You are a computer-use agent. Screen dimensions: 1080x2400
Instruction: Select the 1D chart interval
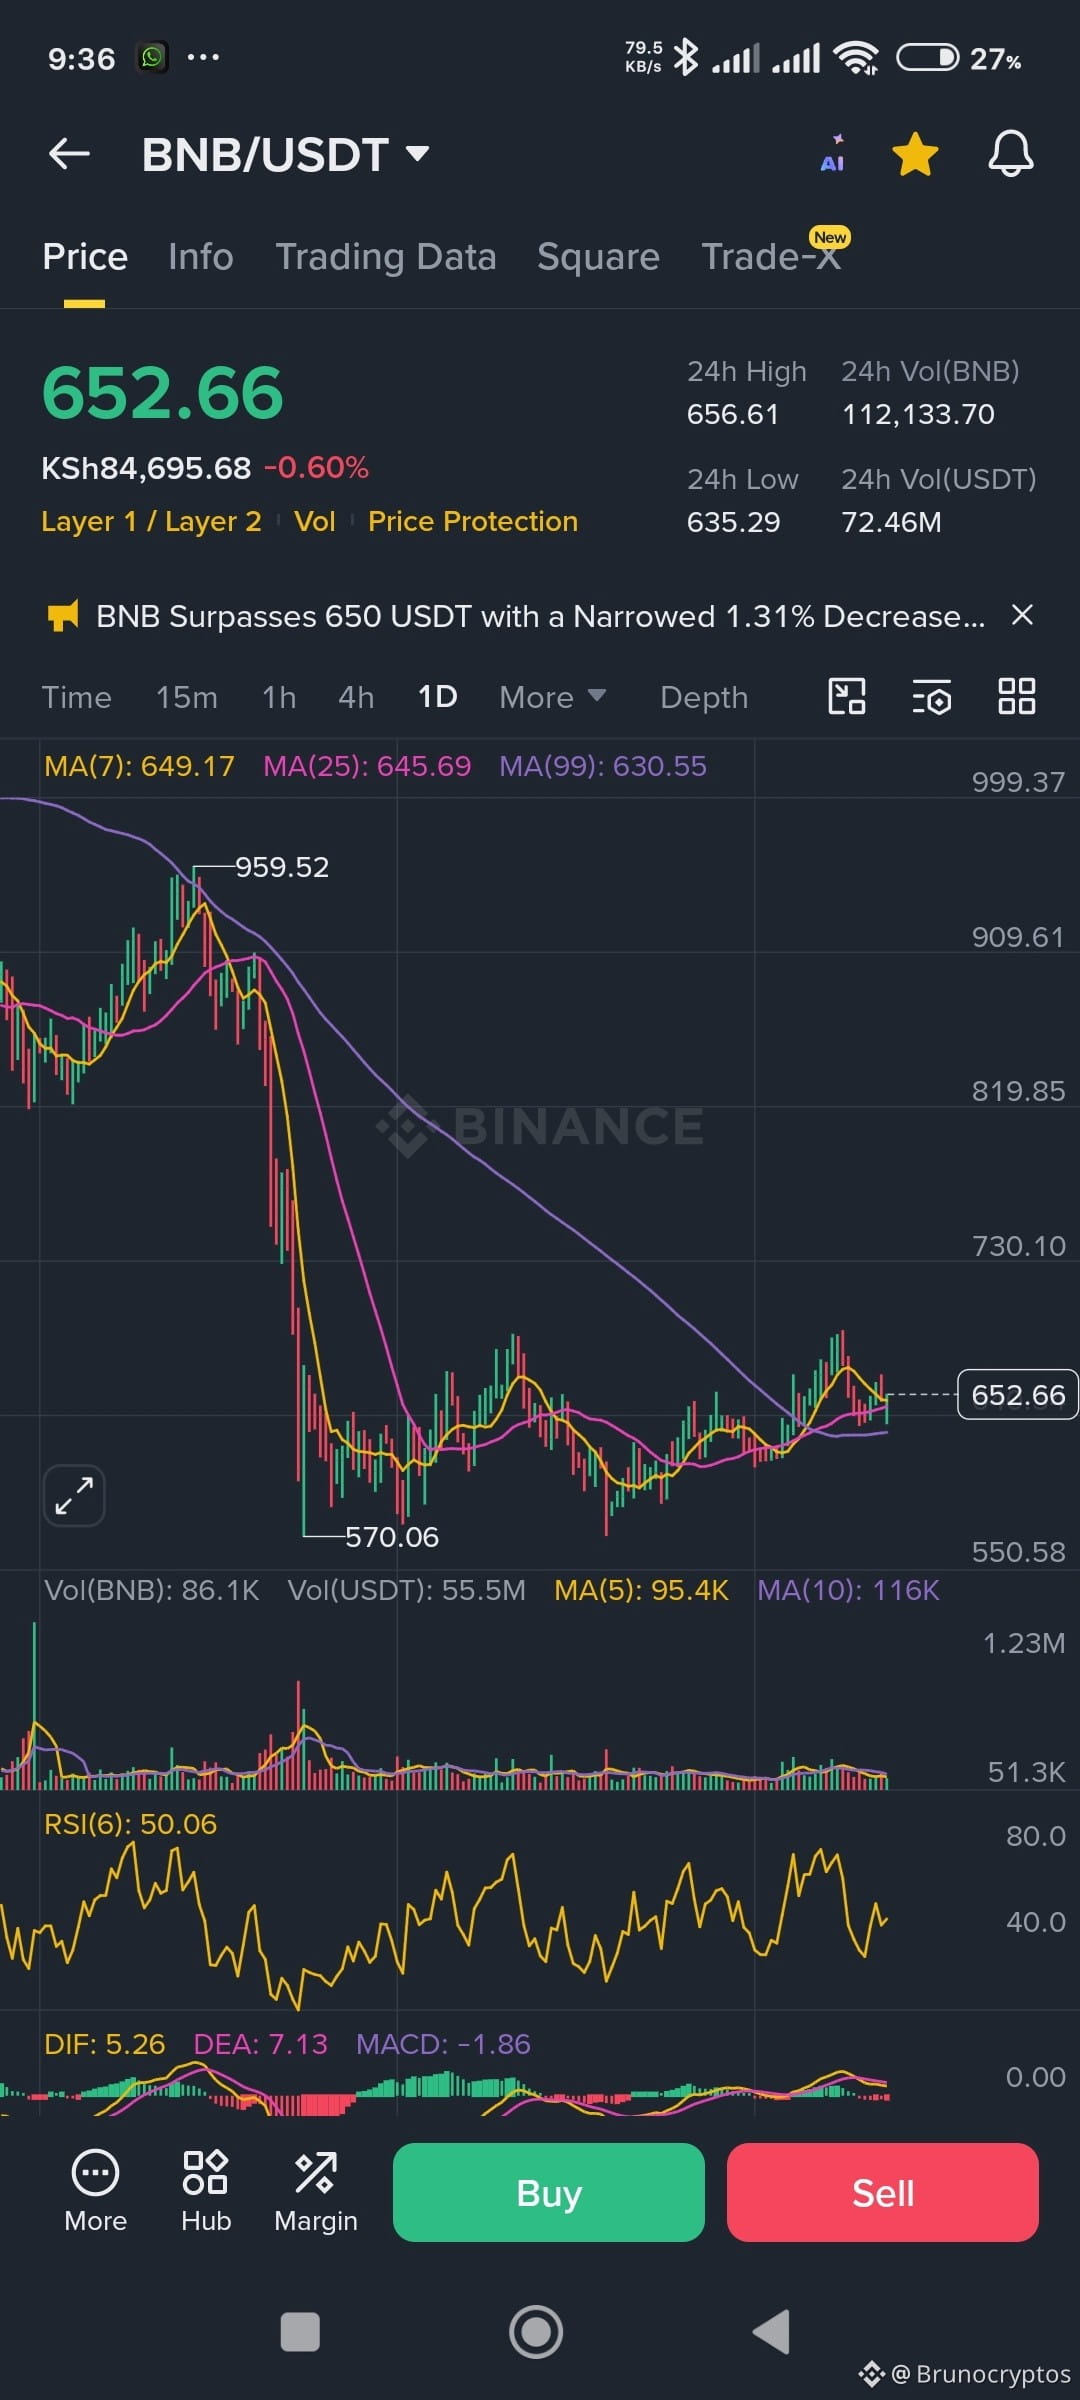[437, 697]
